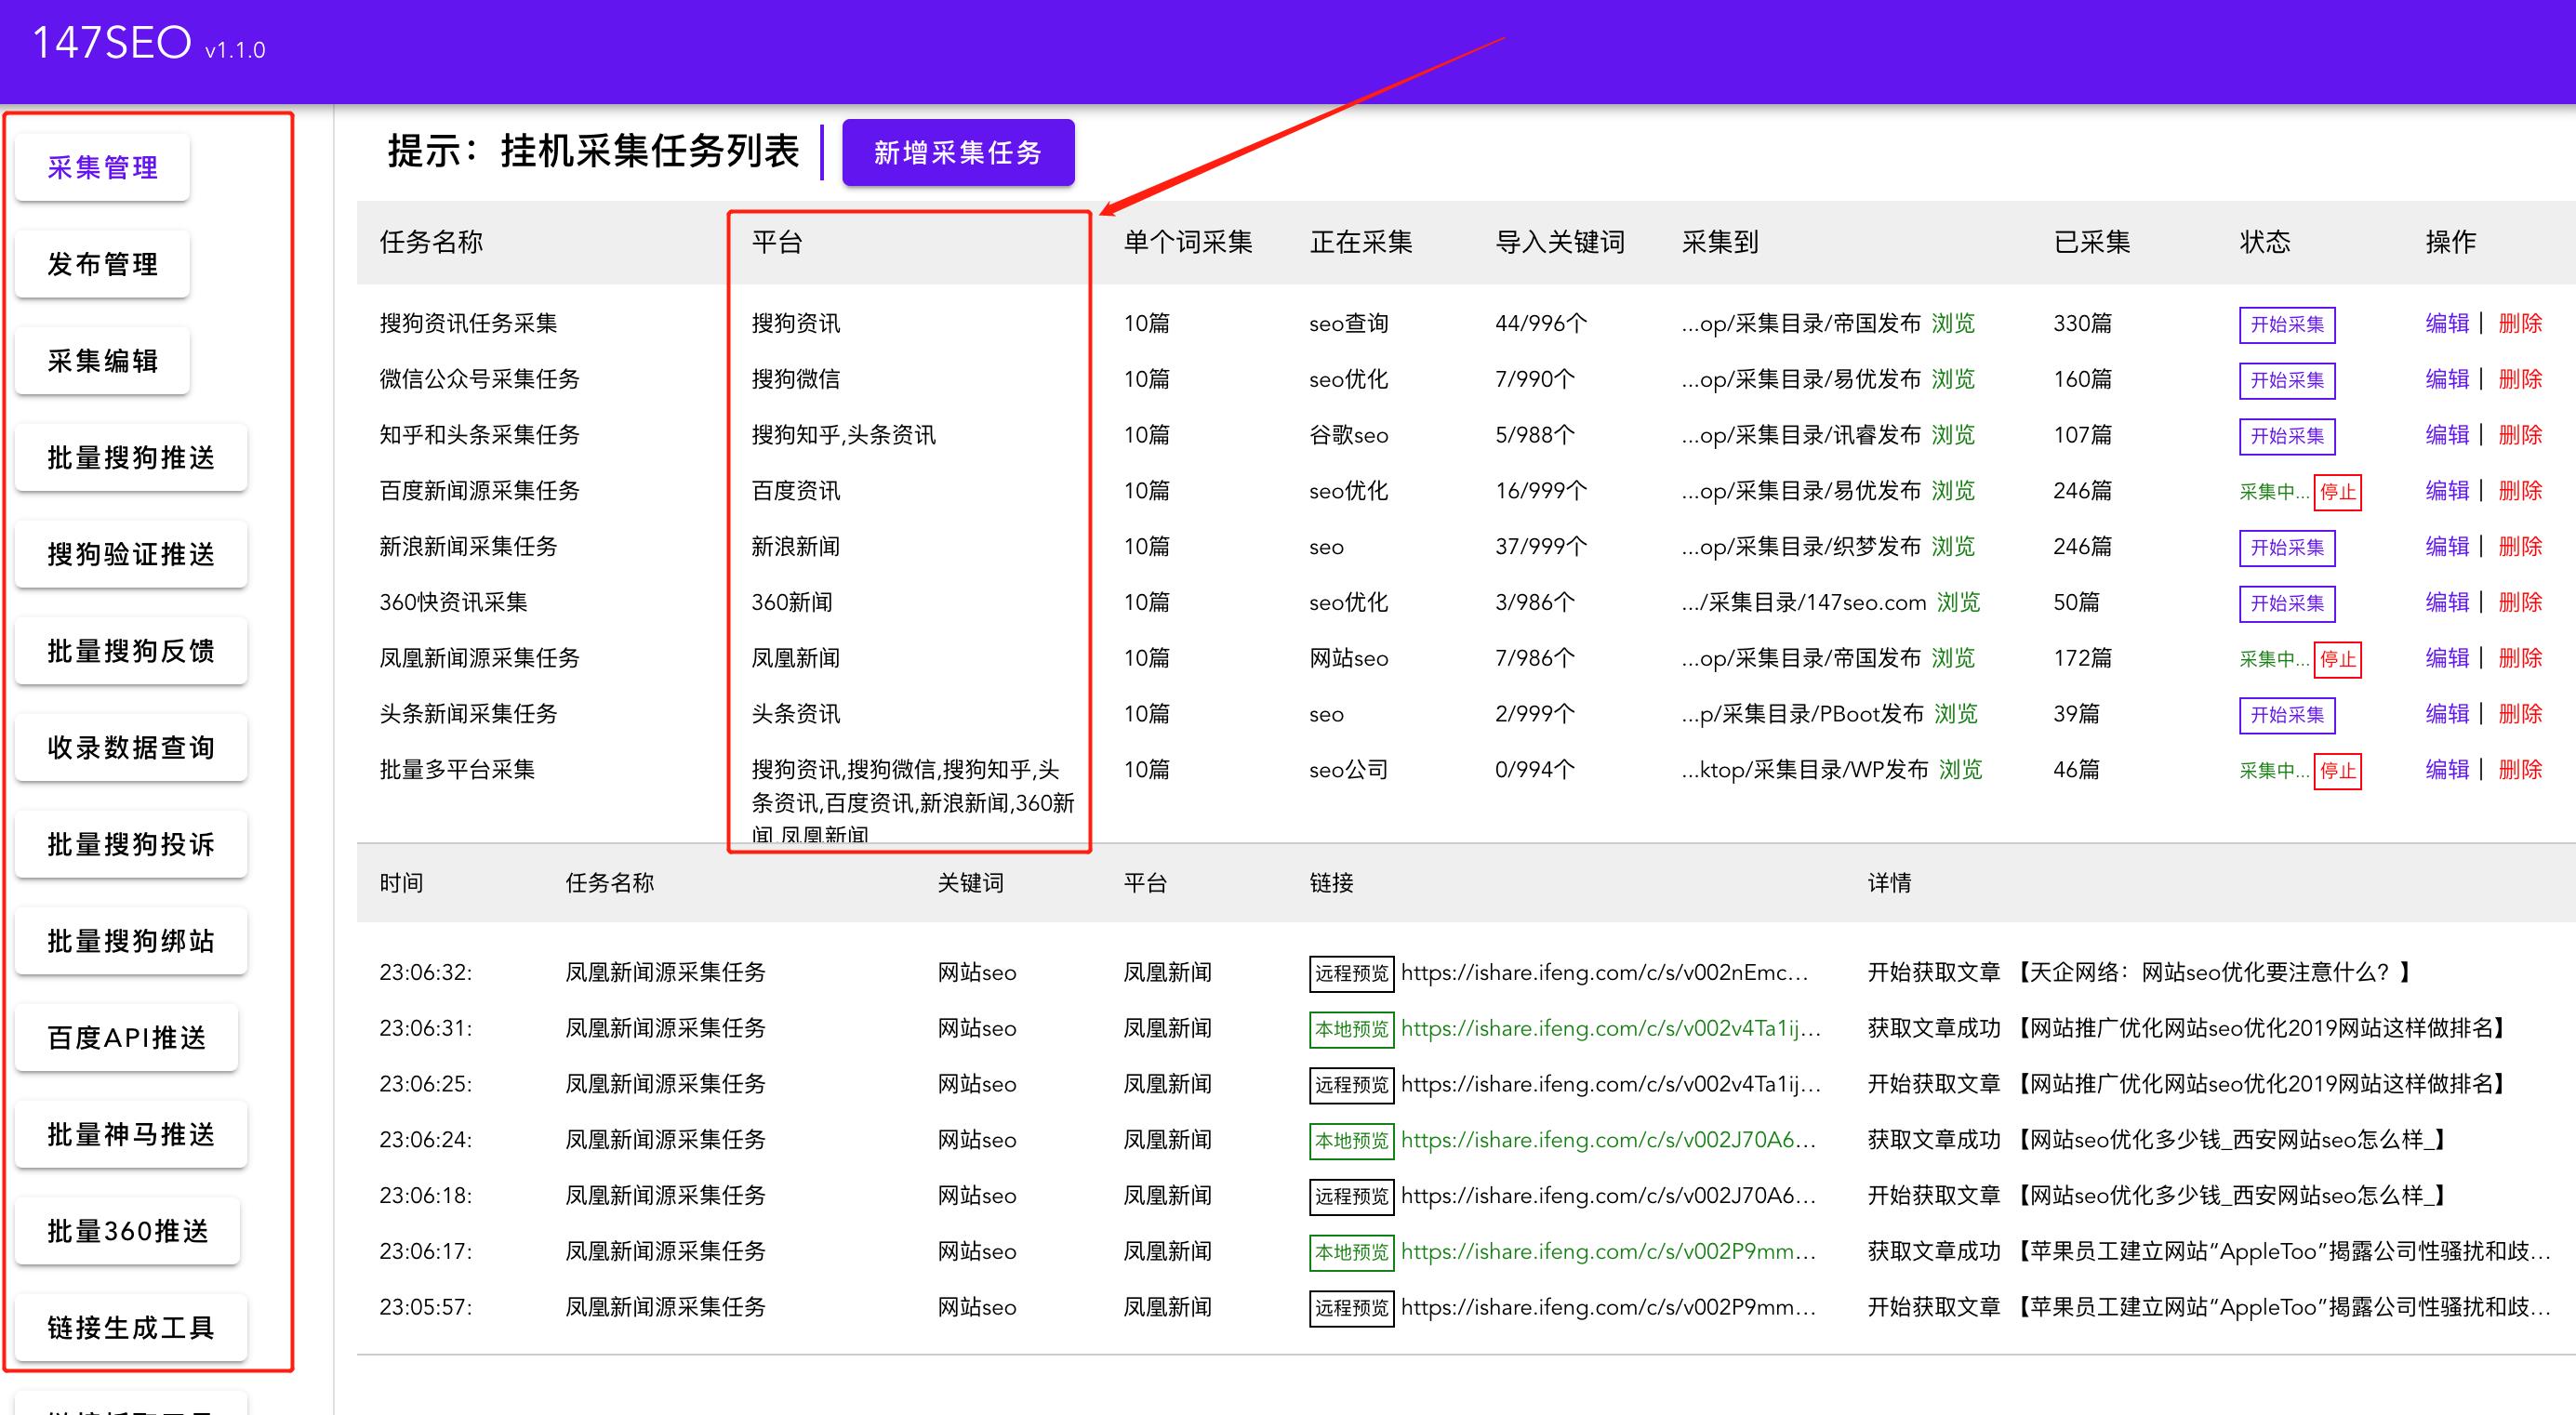This screenshot has width=2576, height=1415.
Task: Edit the 搜狗资讯任务采集 task
Action: [x=2447, y=323]
